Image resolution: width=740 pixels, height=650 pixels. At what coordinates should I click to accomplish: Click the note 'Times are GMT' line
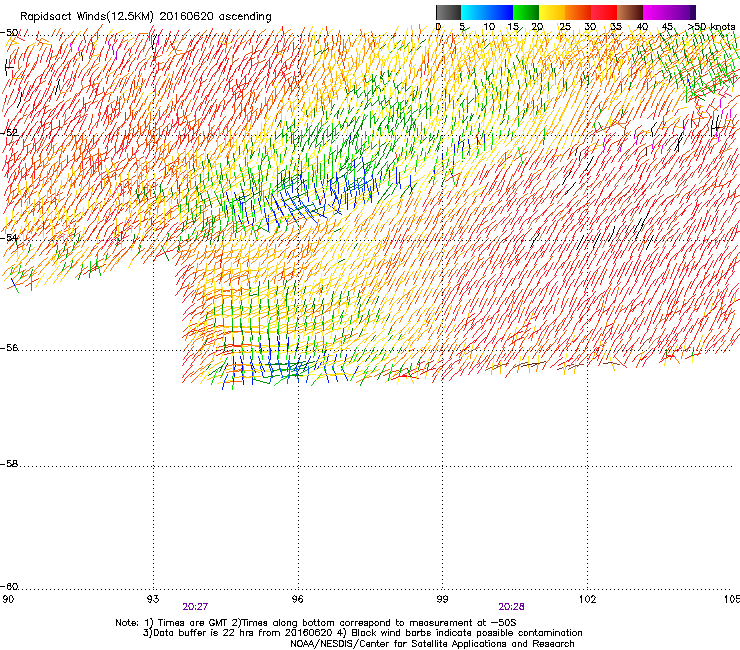[x=316, y=623]
